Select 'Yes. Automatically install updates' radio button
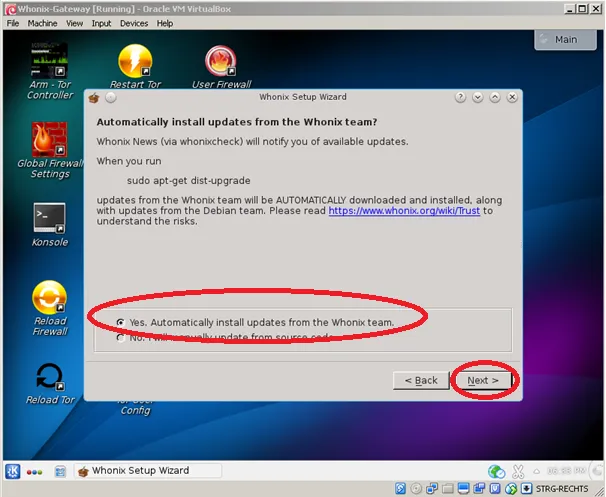The width and height of the screenshot is (606, 497). pos(121,322)
